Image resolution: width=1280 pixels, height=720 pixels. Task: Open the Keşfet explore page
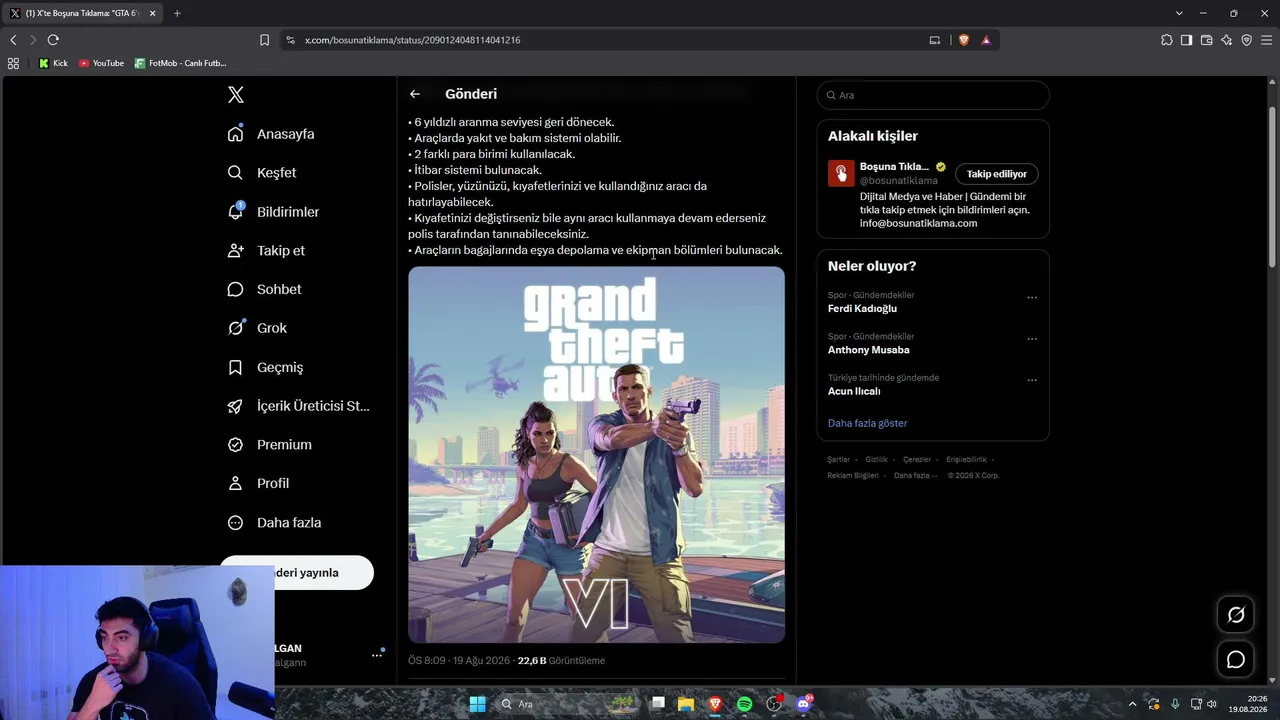(x=262, y=173)
